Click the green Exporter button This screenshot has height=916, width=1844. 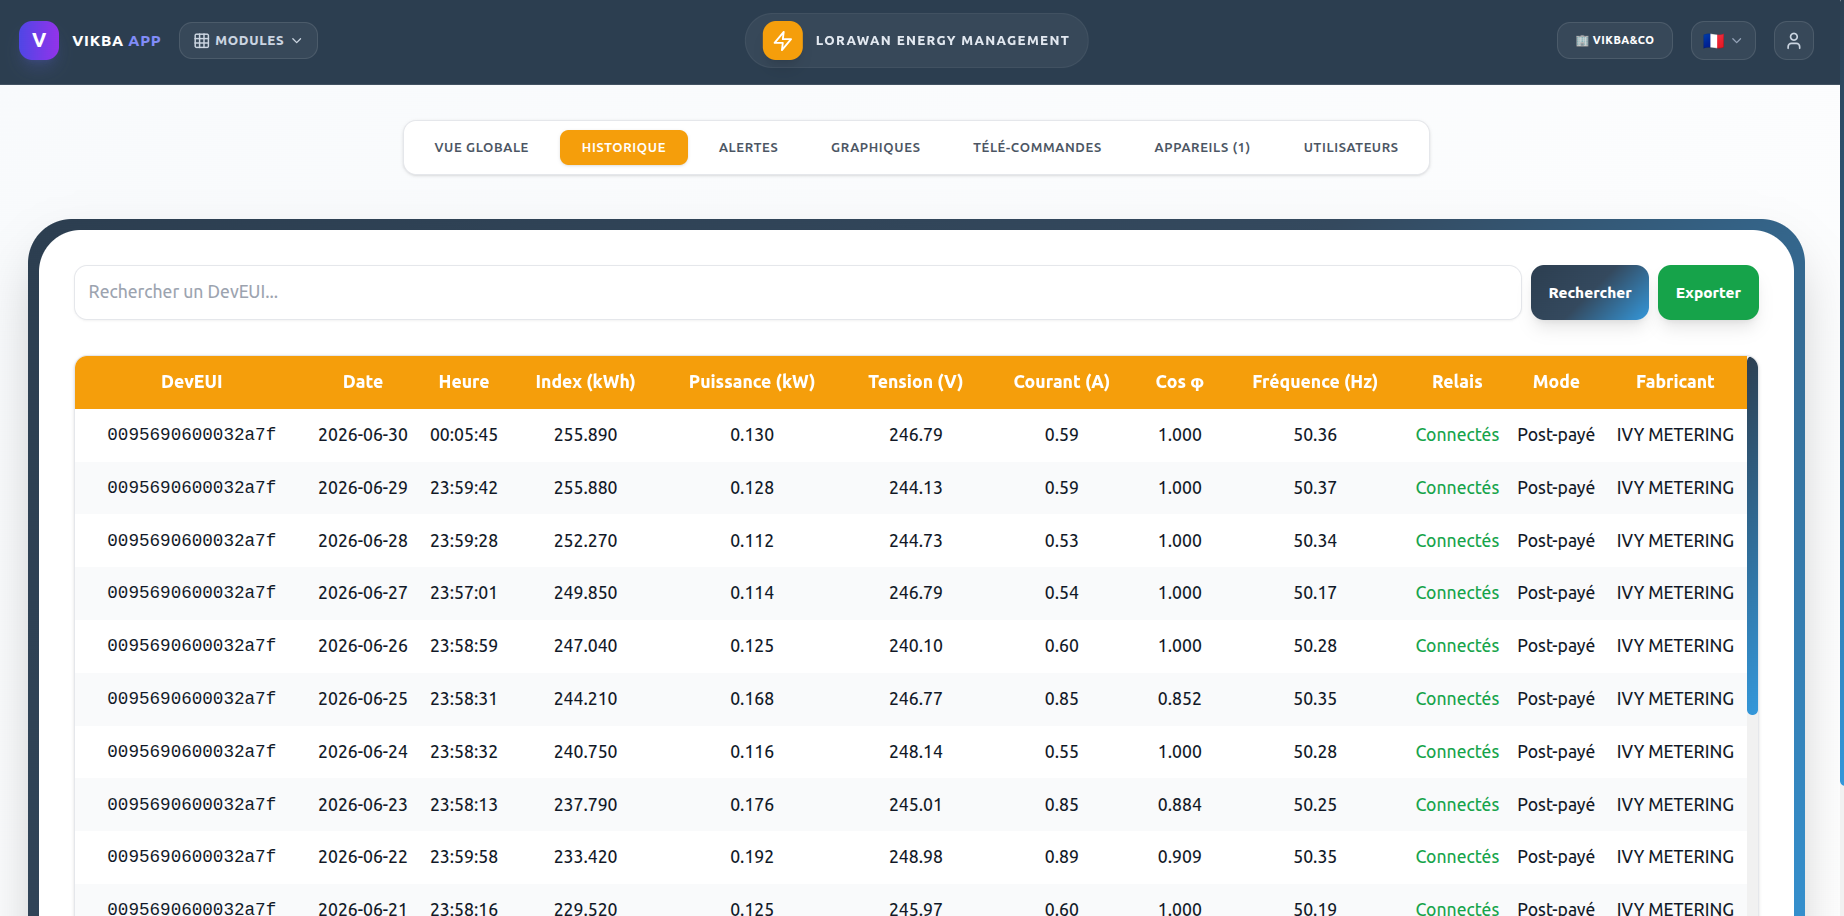click(1708, 292)
